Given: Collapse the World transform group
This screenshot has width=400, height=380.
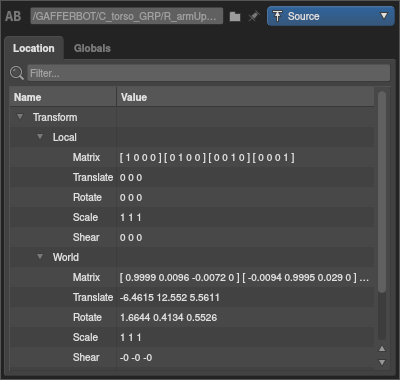Looking at the screenshot, I should pos(40,257).
